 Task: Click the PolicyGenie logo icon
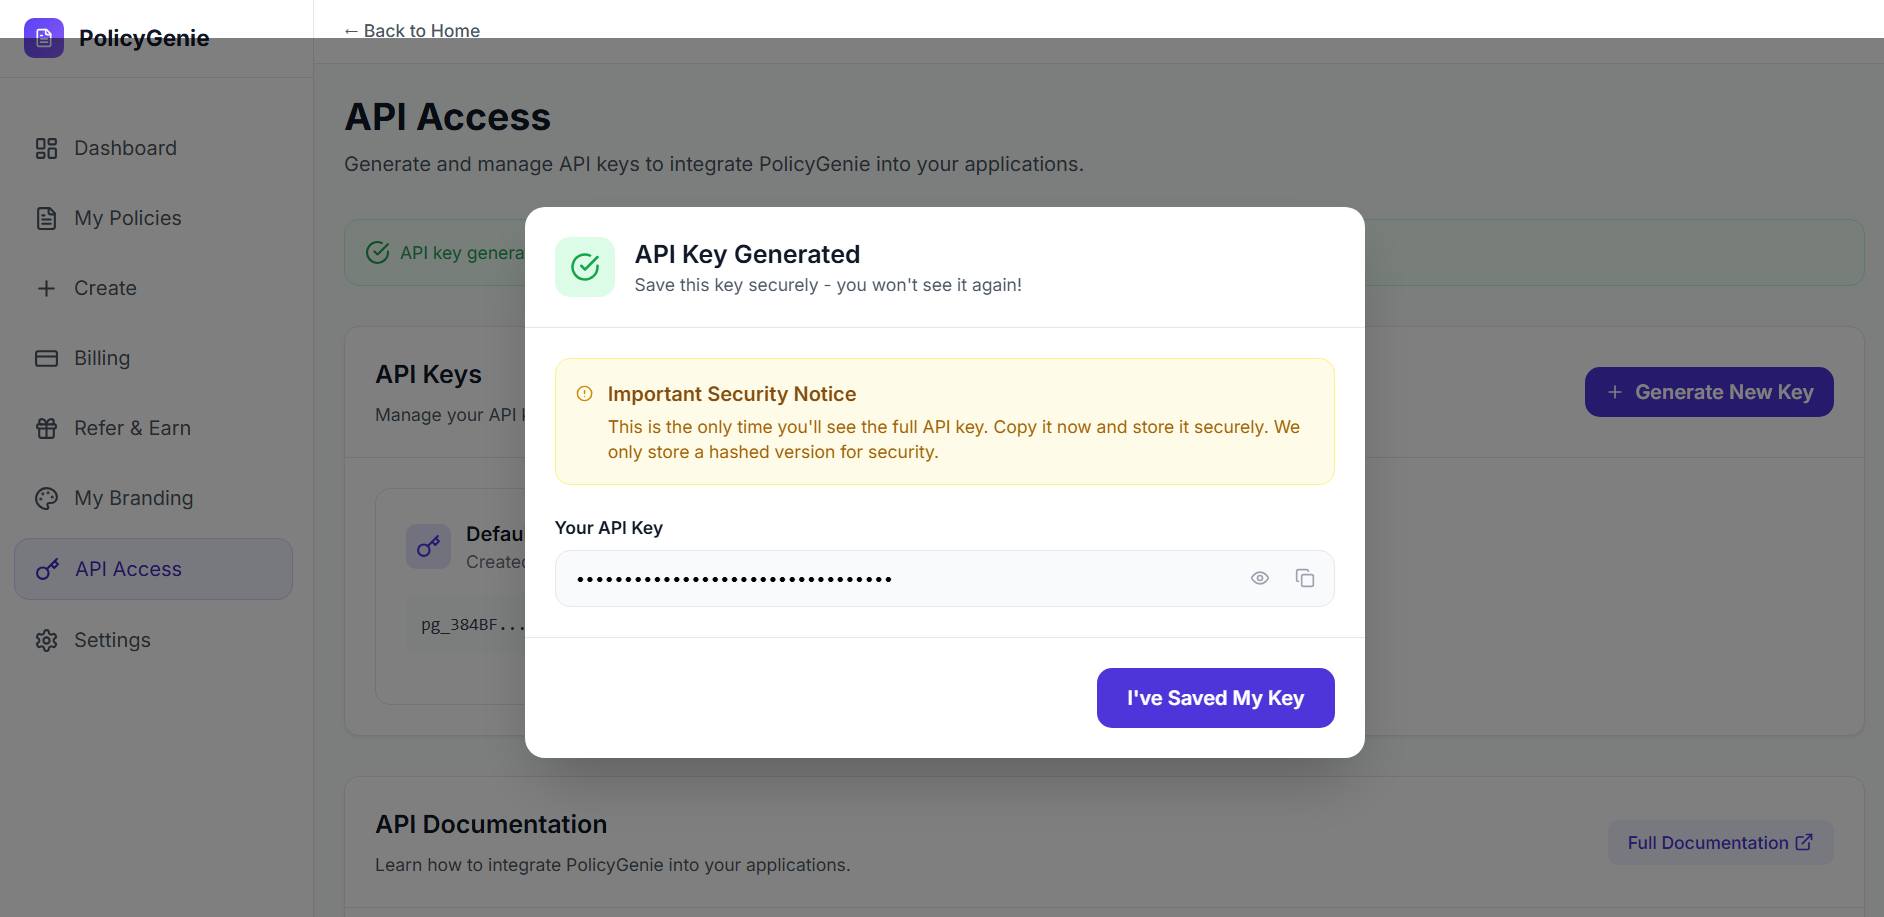click(44, 38)
